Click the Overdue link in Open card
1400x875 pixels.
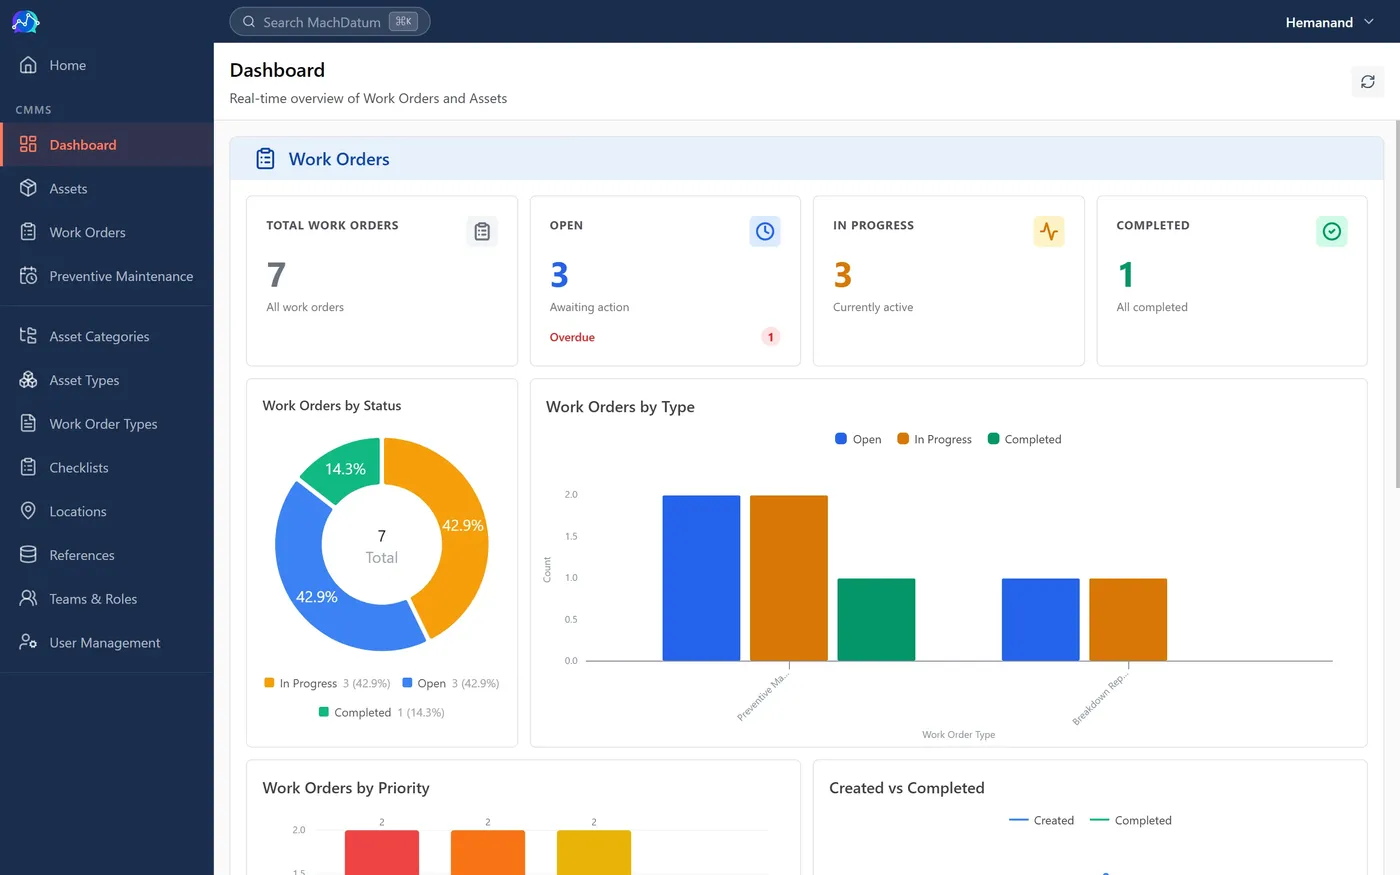point(572,337)
